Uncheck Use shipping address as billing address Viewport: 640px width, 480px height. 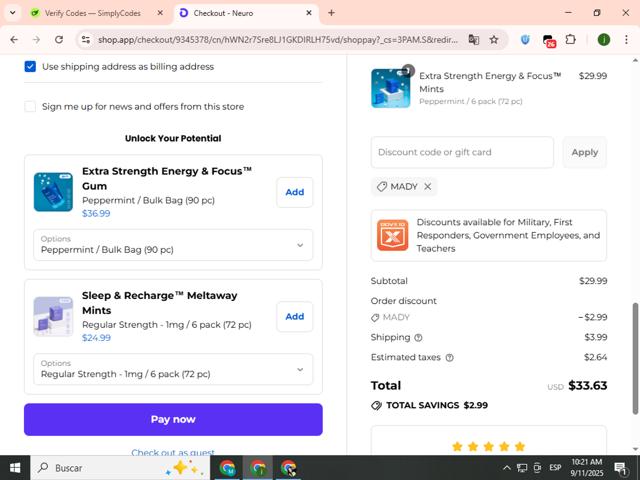(30, 67)
